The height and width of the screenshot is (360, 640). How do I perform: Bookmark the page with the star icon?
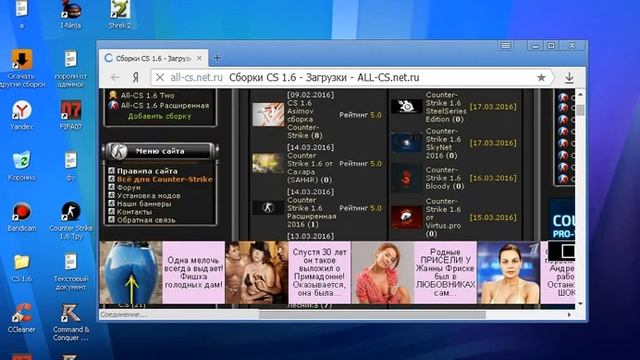541,77
